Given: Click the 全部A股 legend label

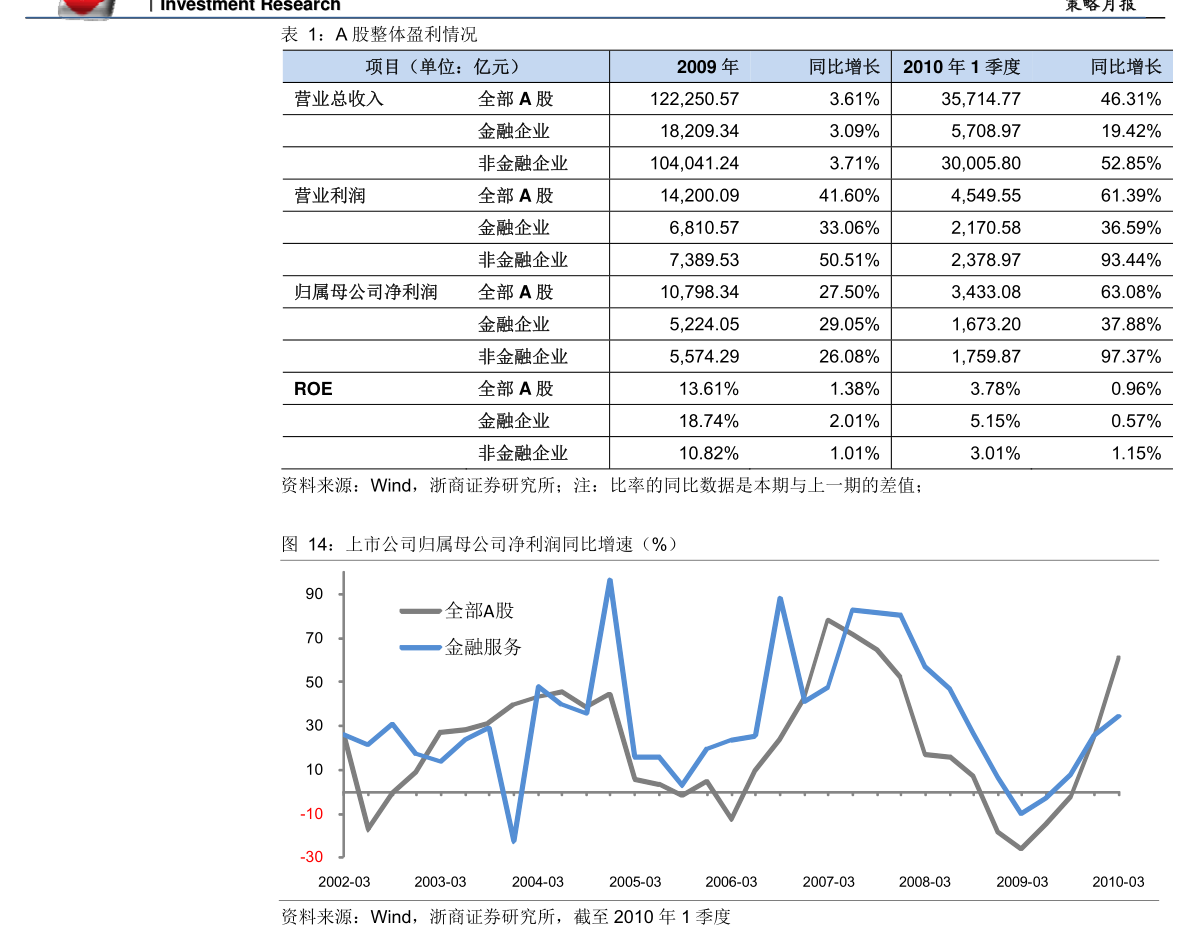Looking at the screenshot, I should (x=479, y=611).
